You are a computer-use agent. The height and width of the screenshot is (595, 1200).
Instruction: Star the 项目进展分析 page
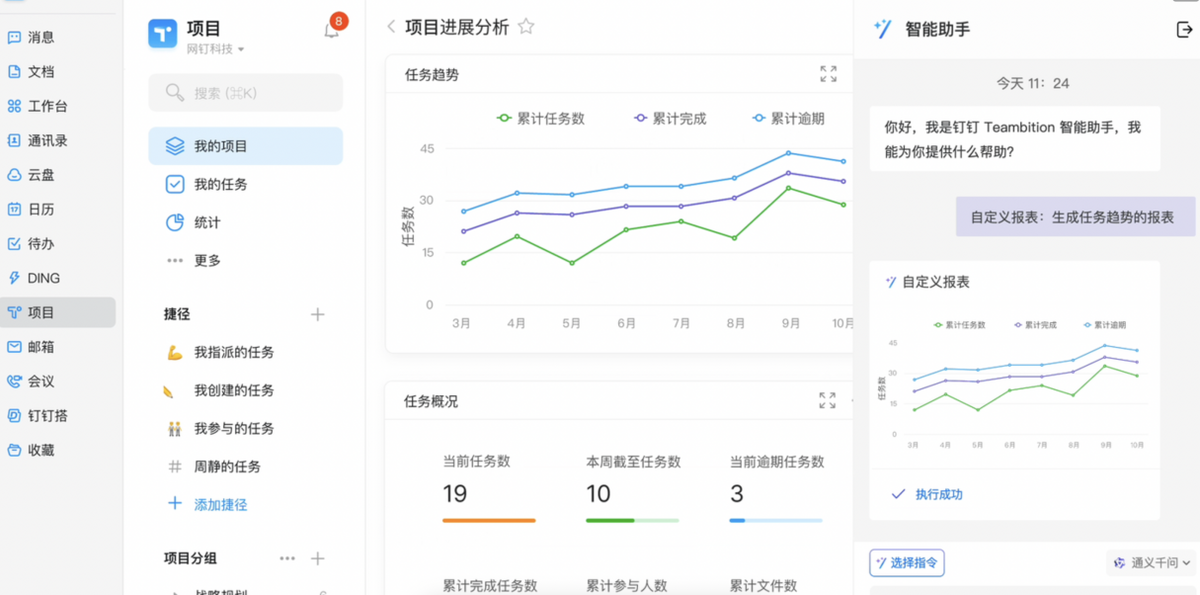[526, 27]
